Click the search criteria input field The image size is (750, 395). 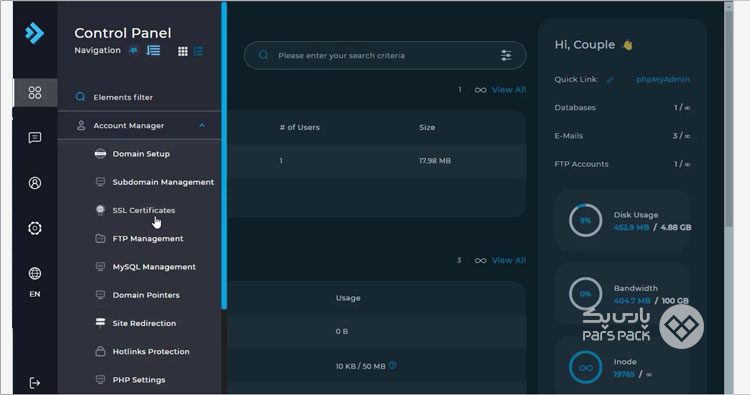[385, 55]
